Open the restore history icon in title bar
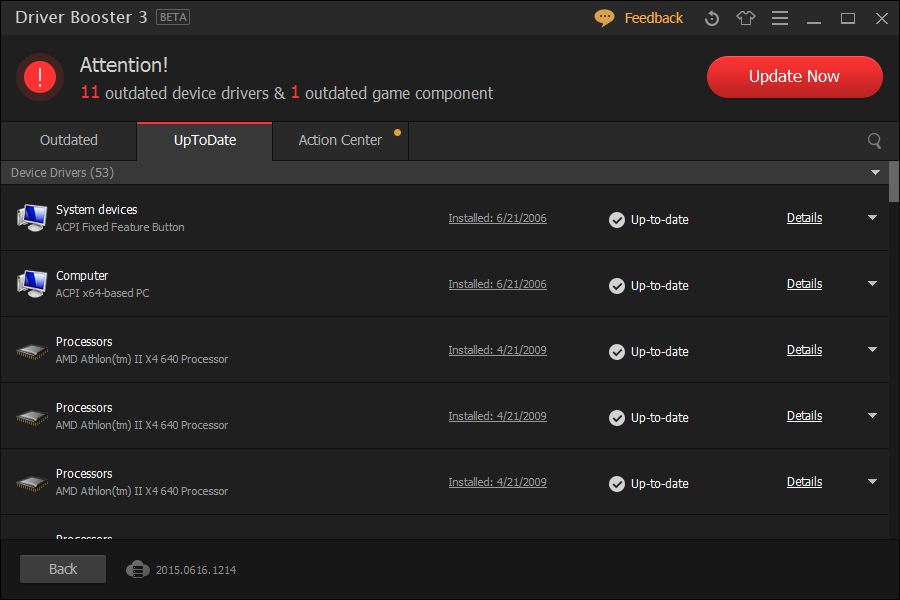The image size is (900, 600). point(712,18)
